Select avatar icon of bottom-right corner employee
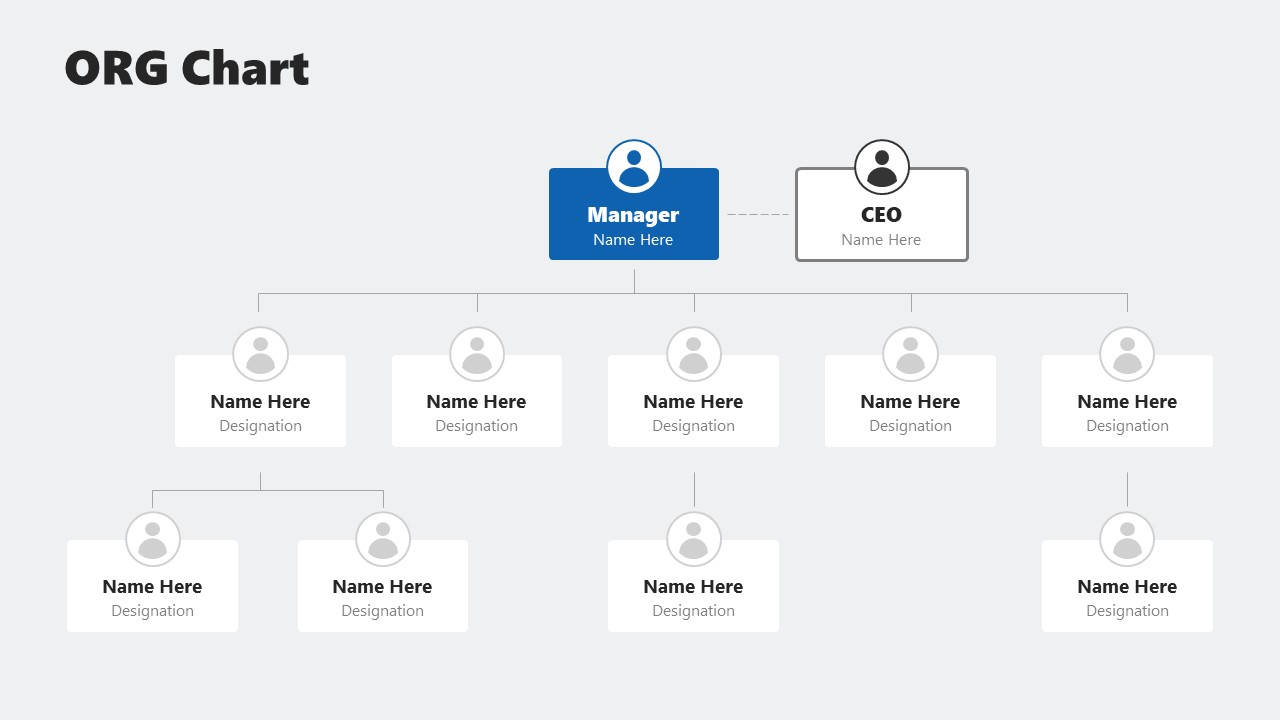This screenshot has height=720, width=1280. 1127,539
